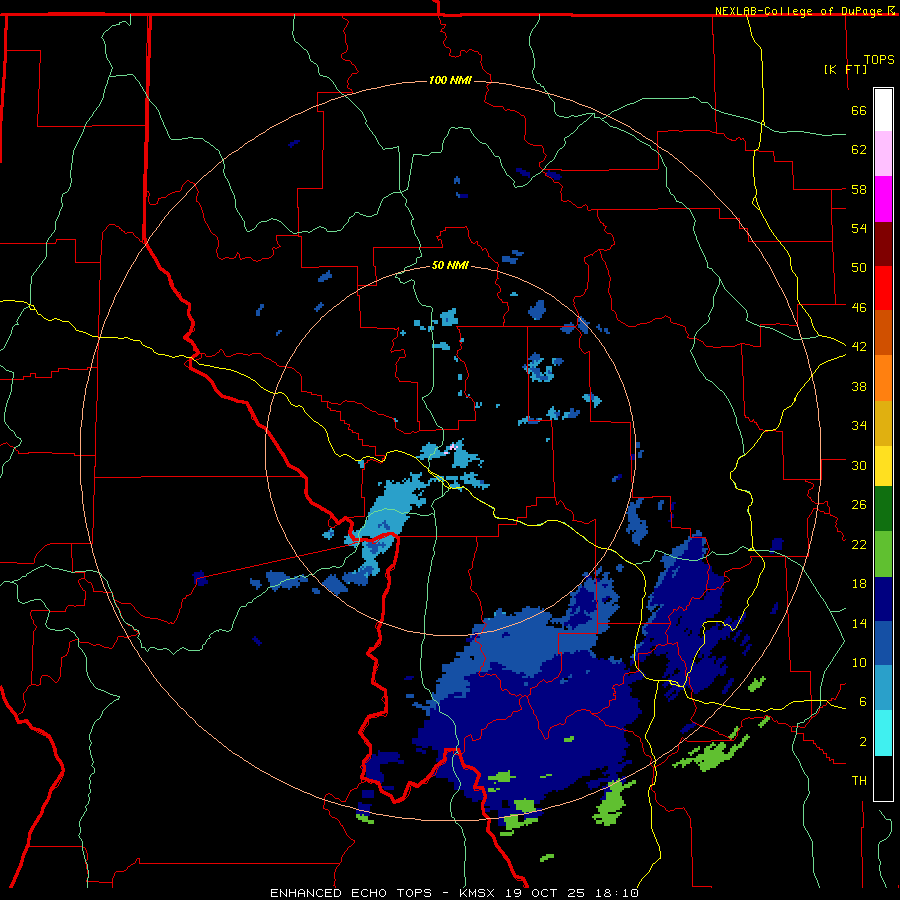Click the navy 14-18 legend swatch
Viewport: 900px width, 900px height.
(x=883, y=599)
